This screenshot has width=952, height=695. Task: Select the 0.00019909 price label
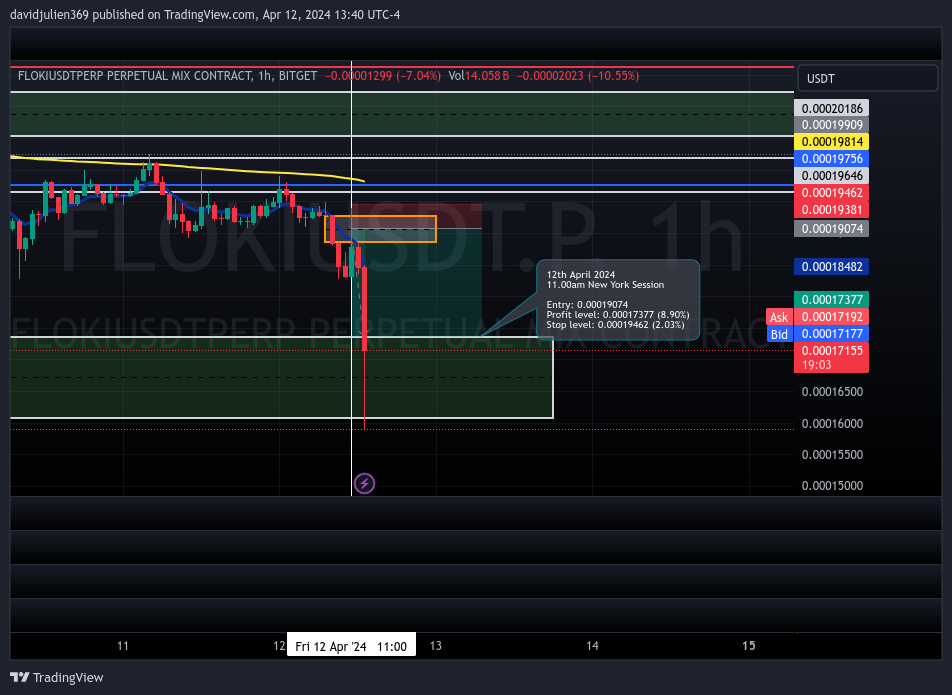point(831,125)
